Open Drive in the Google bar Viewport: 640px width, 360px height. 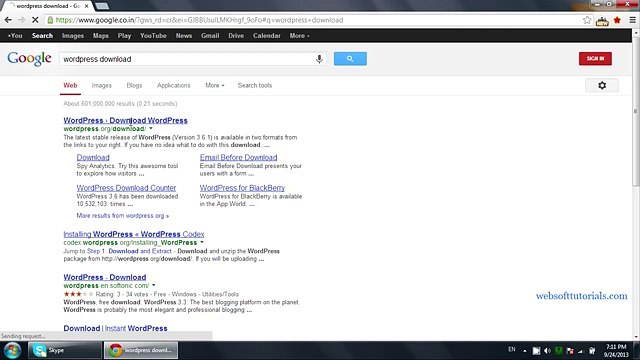236,36
